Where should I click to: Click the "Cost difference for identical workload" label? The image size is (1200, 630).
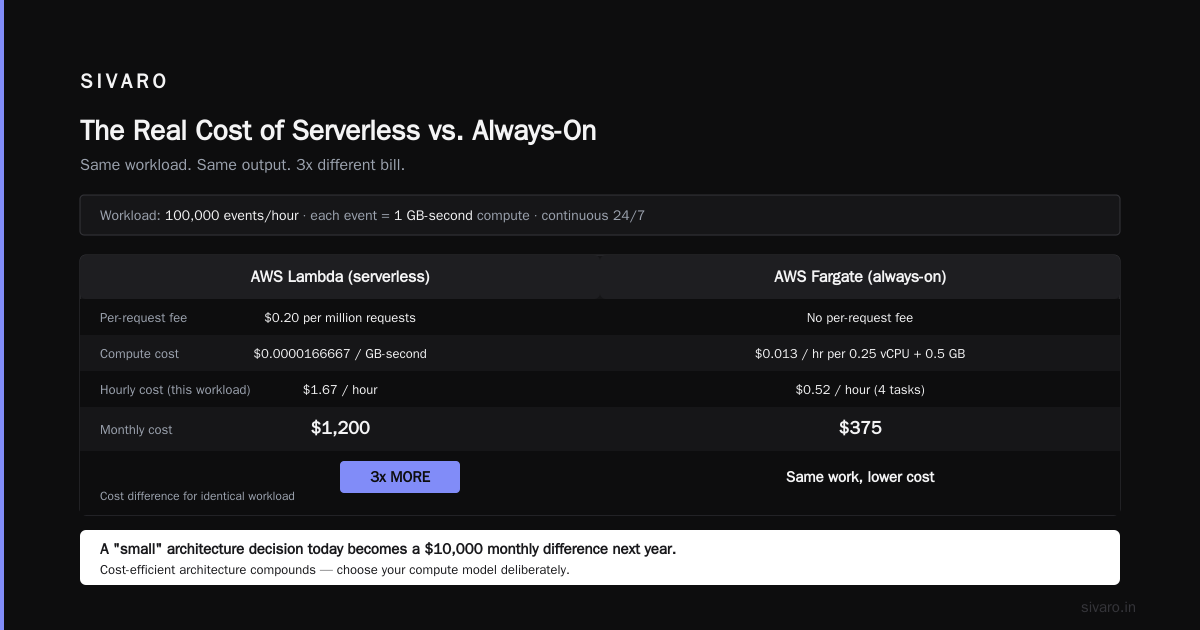pos(197,496)
